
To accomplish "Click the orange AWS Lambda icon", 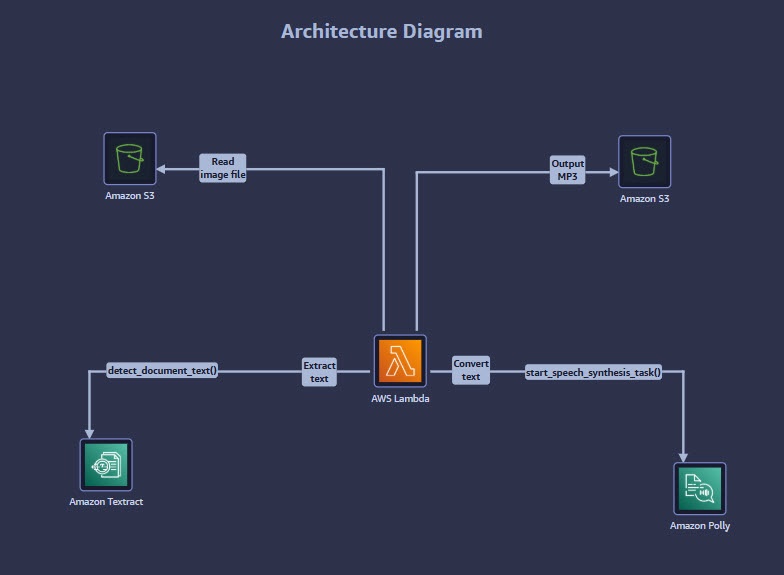I will click(400, 361).
